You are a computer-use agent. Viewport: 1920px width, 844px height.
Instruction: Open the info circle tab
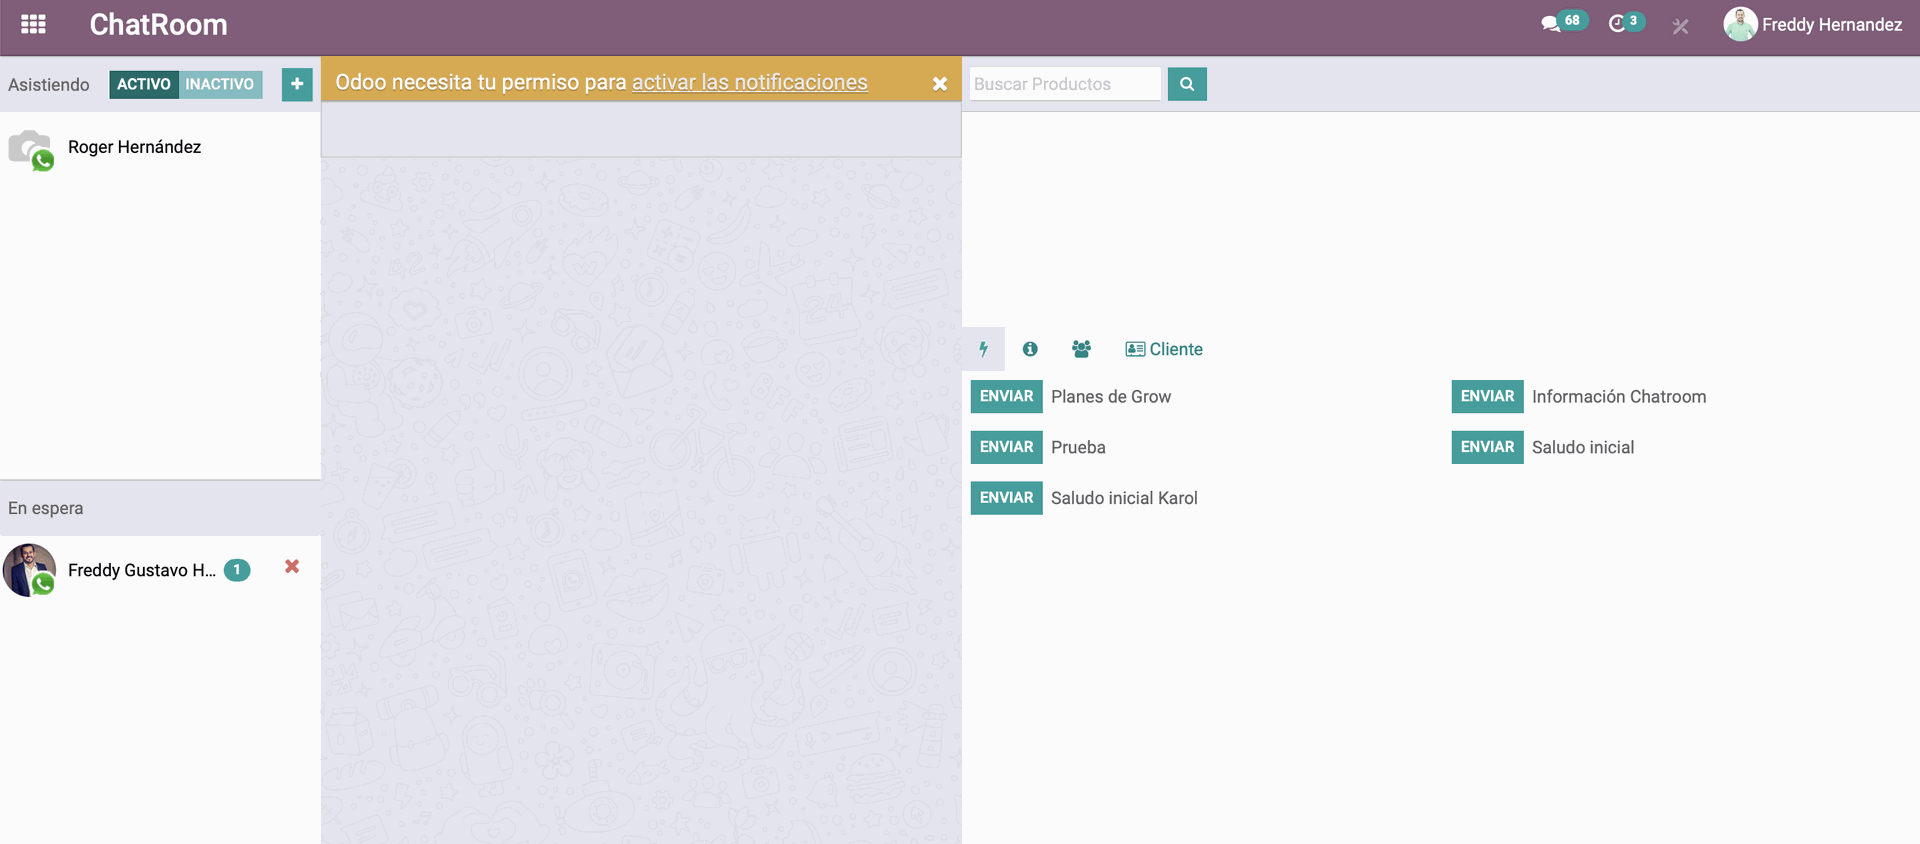[1030, 349]
